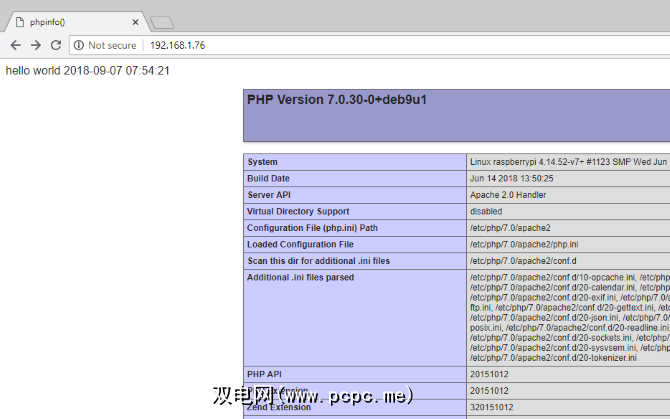Viewport: 670px width, 419px height.
Task: Click the /etc/php/7.0/apache2 path value
Action: coord(510,228)
